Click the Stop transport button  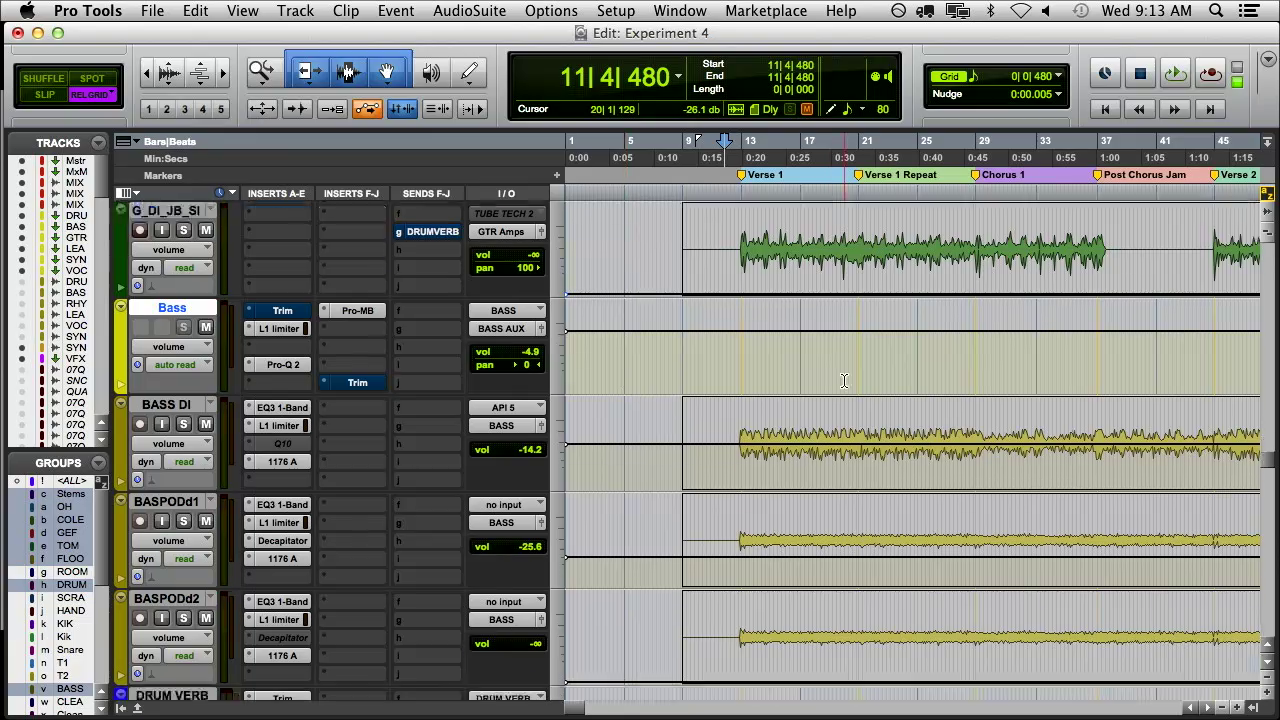[x=1140, y=73]
